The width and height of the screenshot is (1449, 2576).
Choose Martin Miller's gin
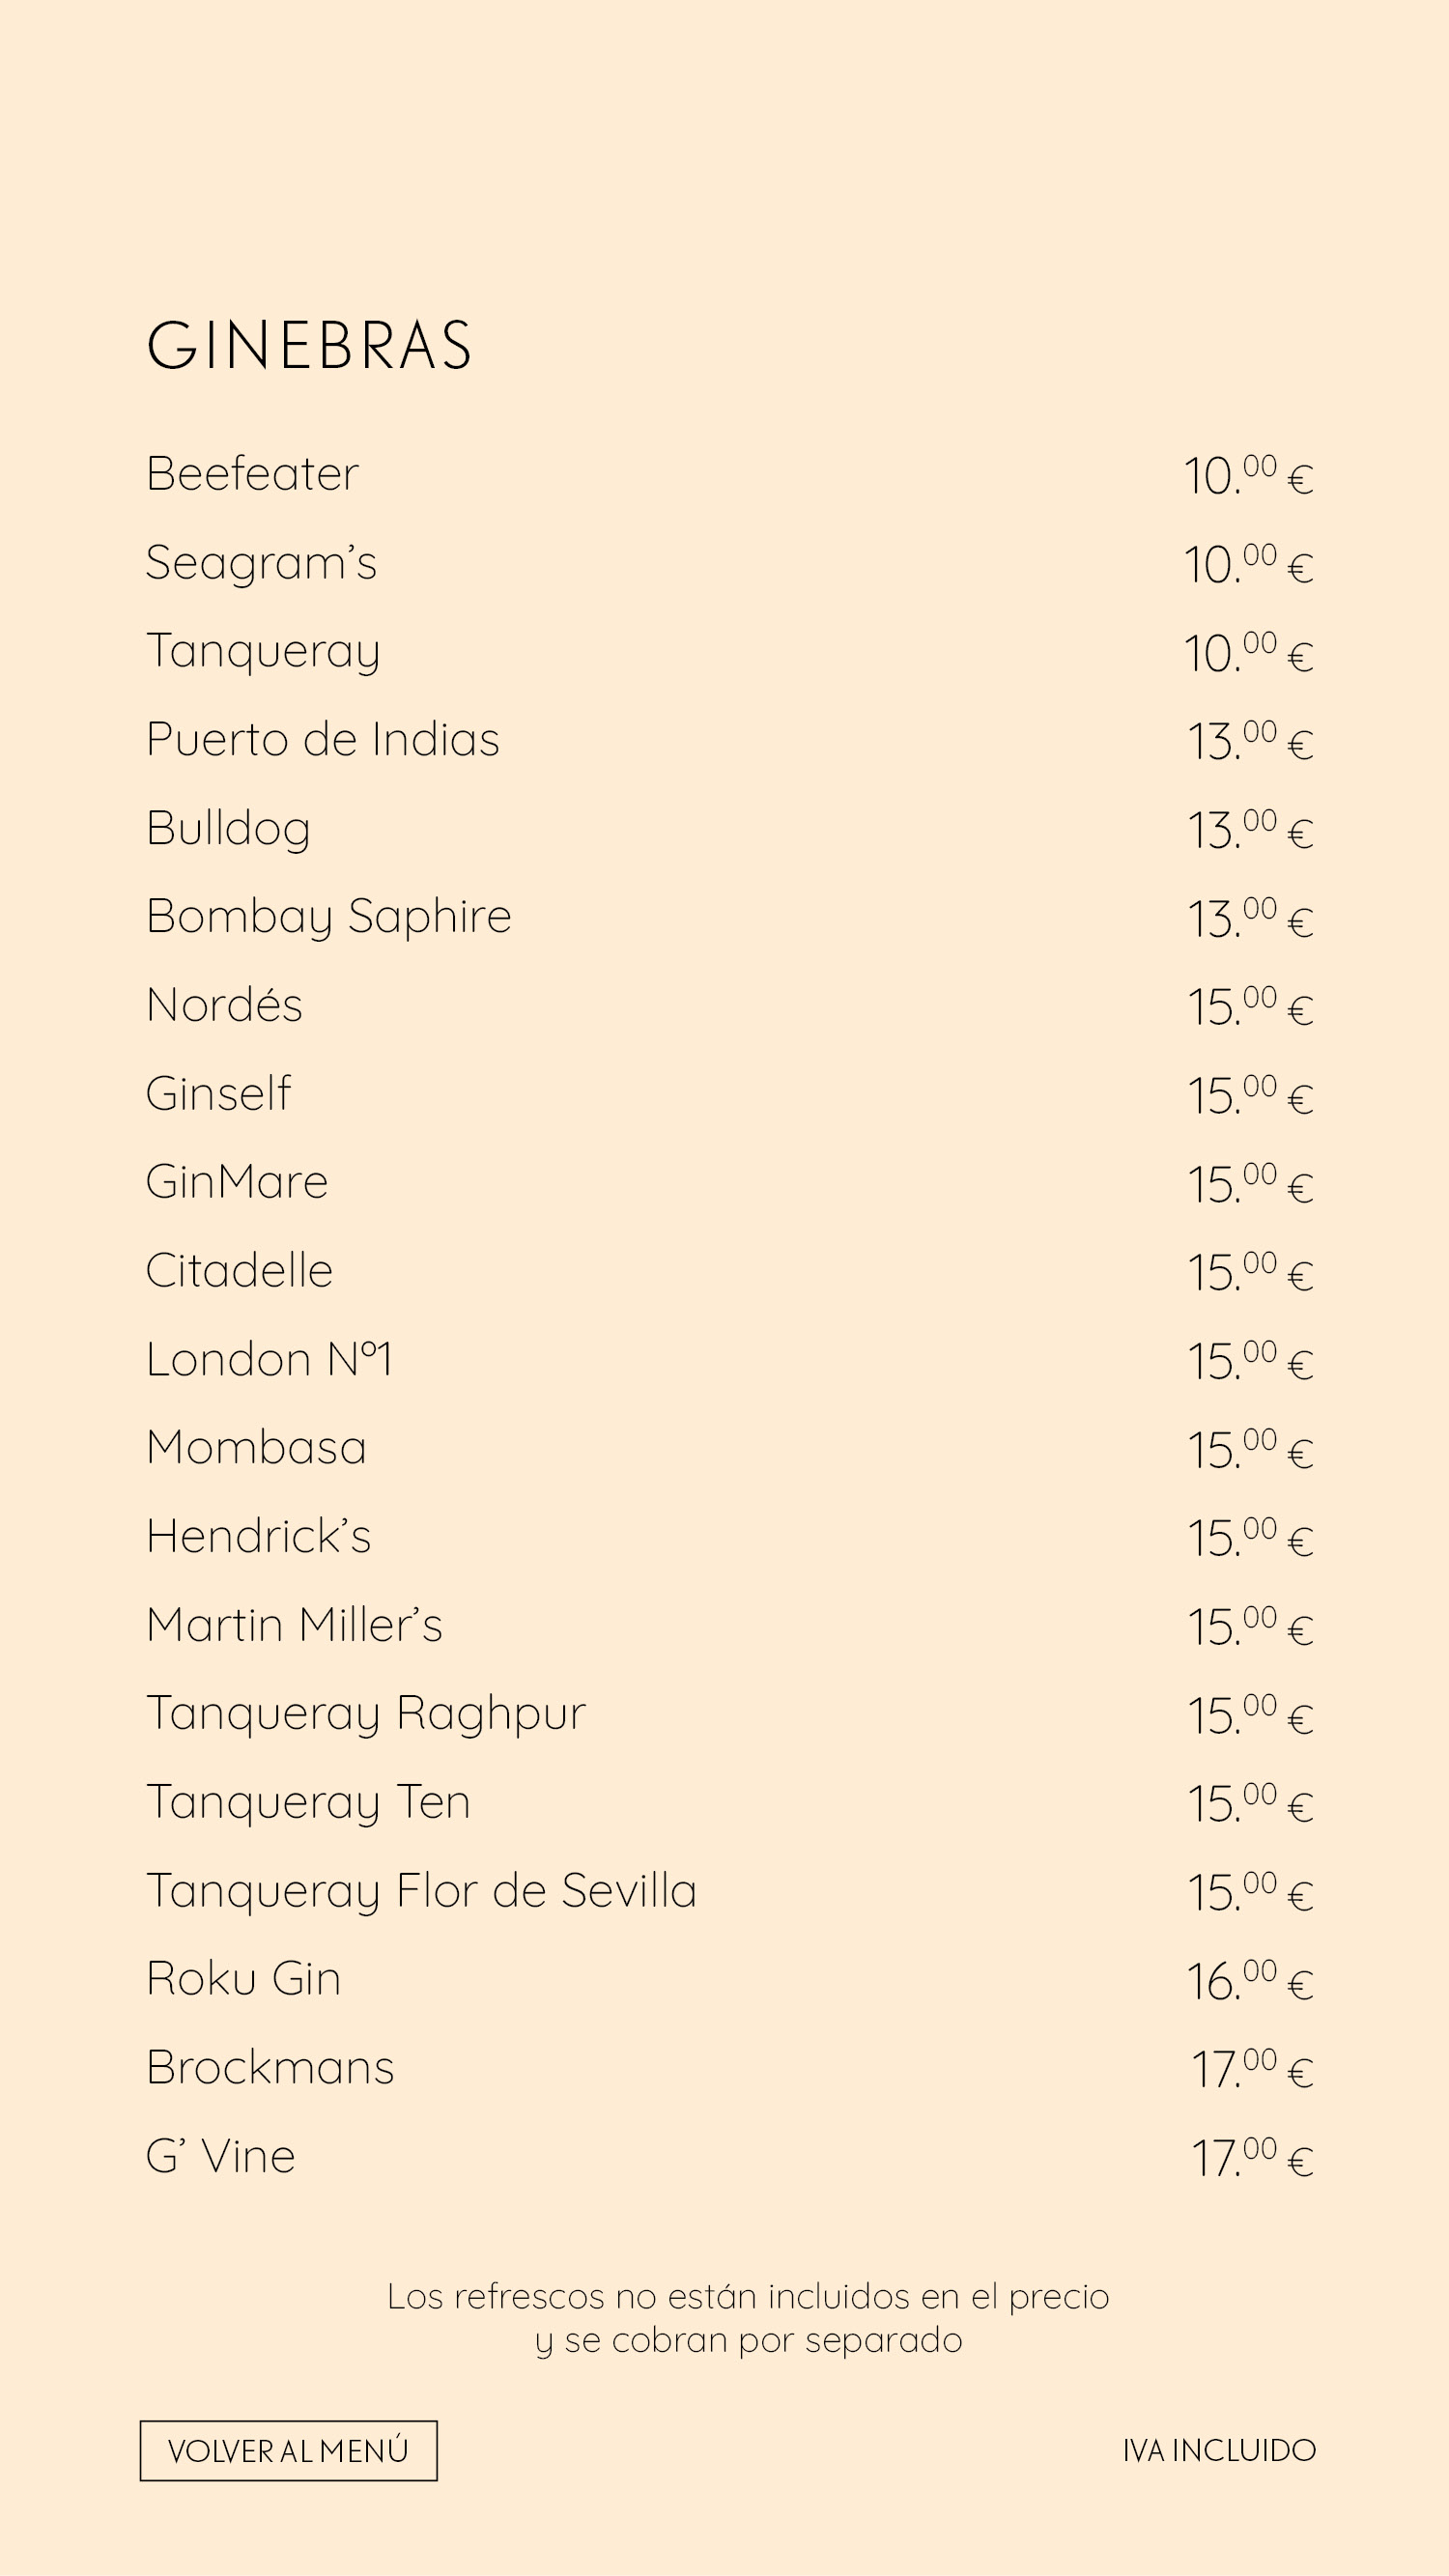tap(294, 1625)
